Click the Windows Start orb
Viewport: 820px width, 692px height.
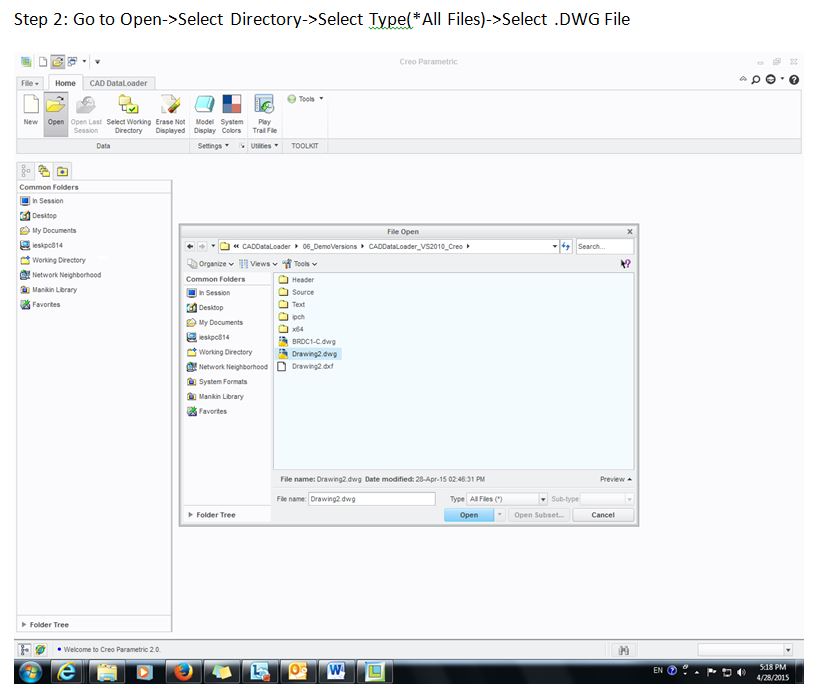30,672
